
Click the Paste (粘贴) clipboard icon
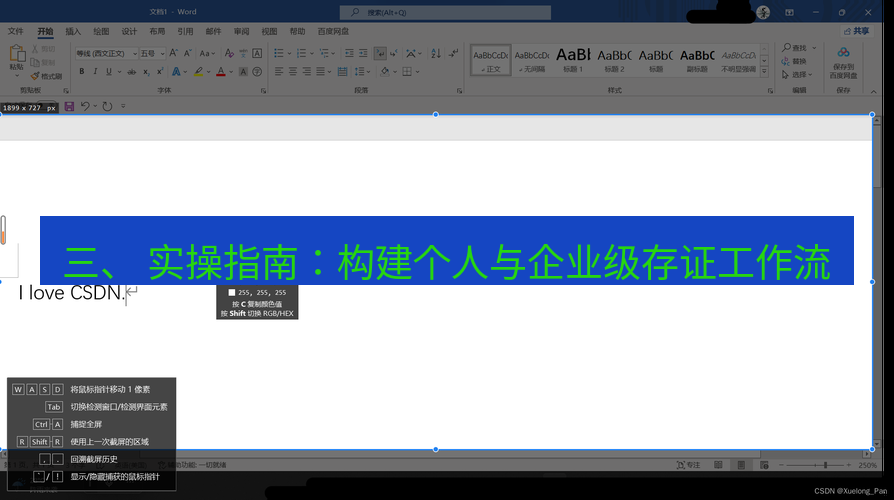[x=17, y=54]
